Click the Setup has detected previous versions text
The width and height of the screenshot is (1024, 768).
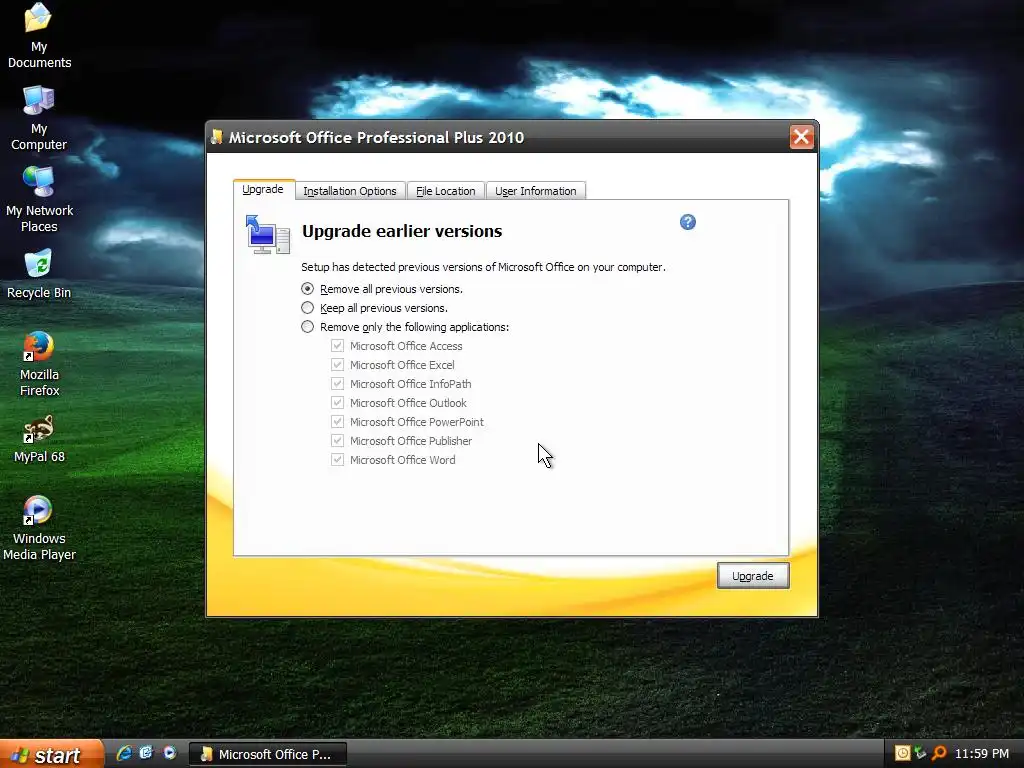pyautogui.click(x=483, y=267)
